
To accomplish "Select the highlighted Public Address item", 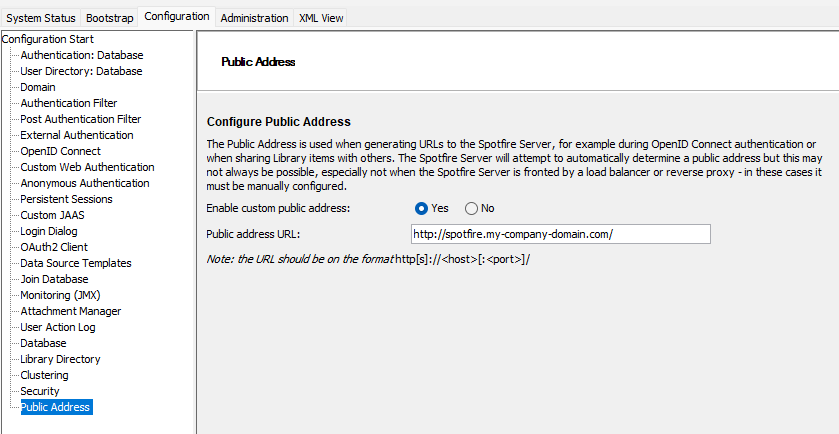I will point(56,407).
